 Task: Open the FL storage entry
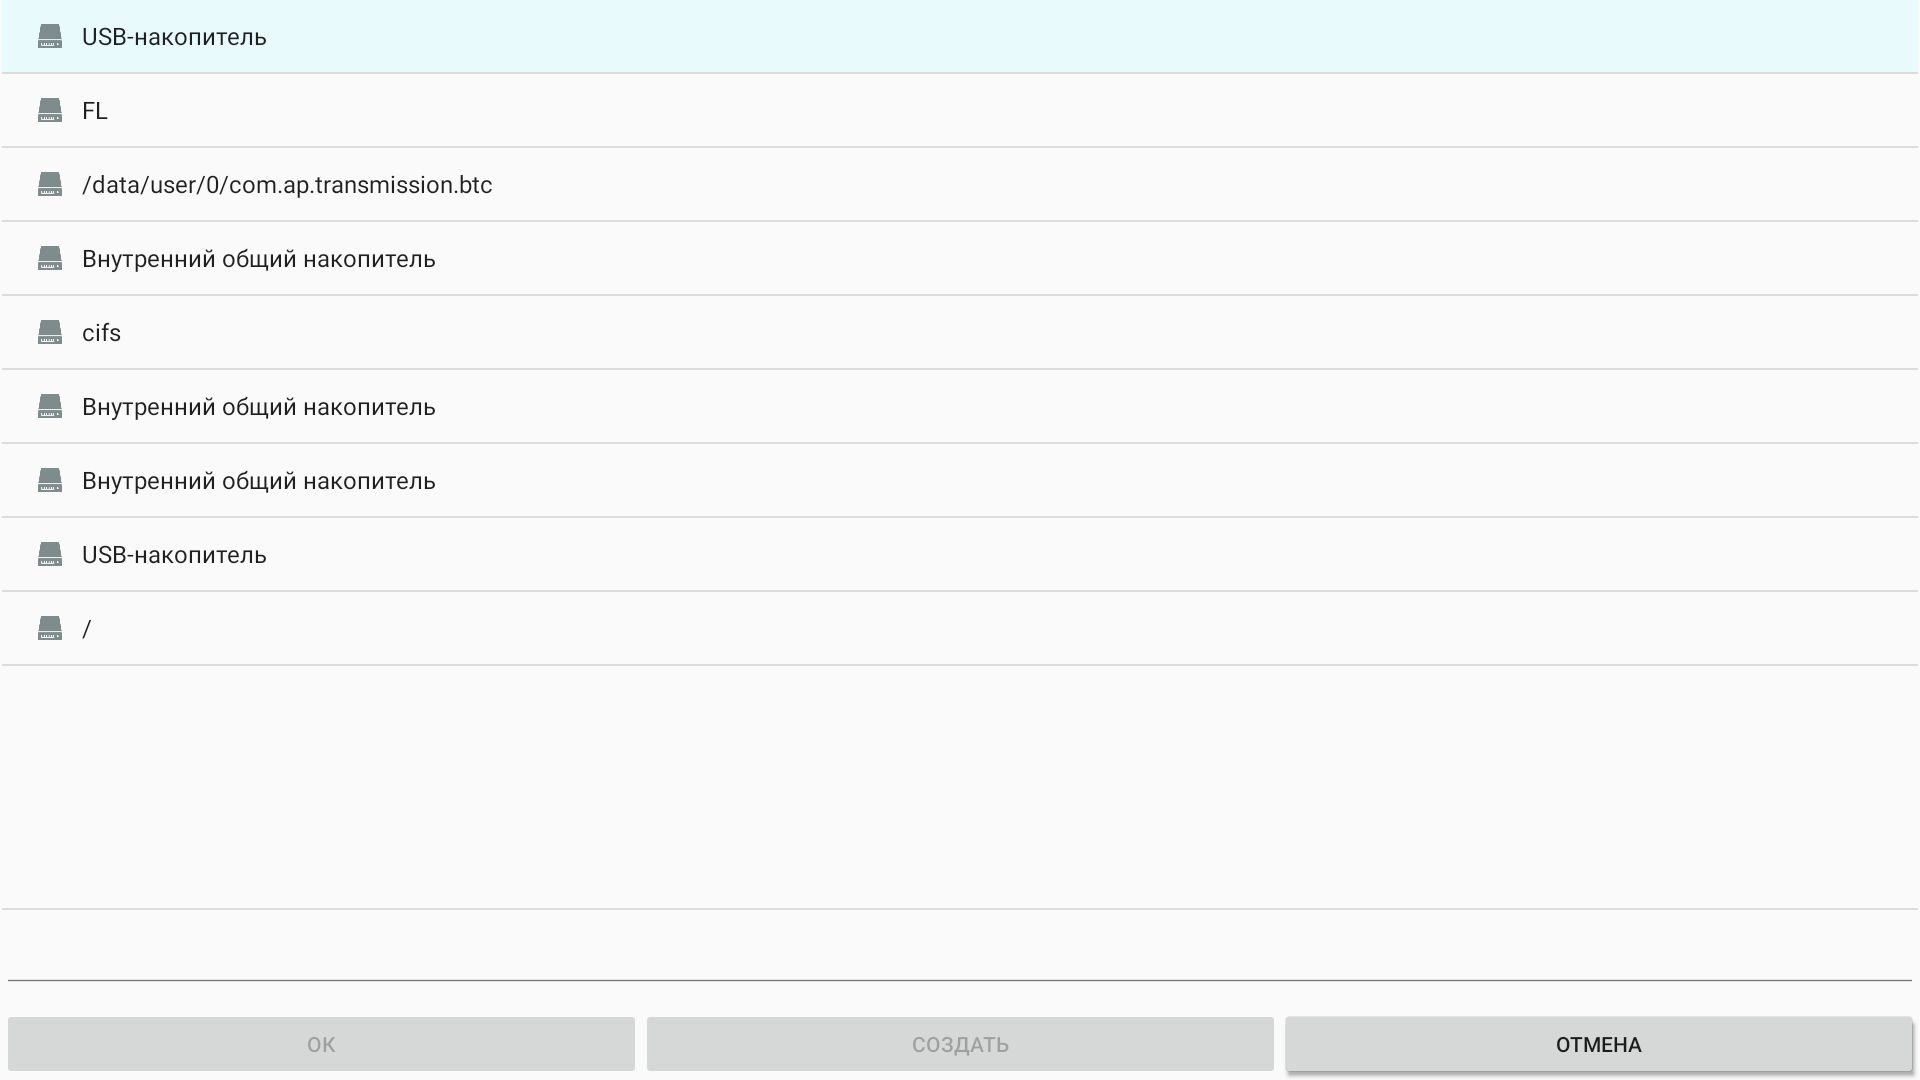pyautogui.click(x=95, y=111)
